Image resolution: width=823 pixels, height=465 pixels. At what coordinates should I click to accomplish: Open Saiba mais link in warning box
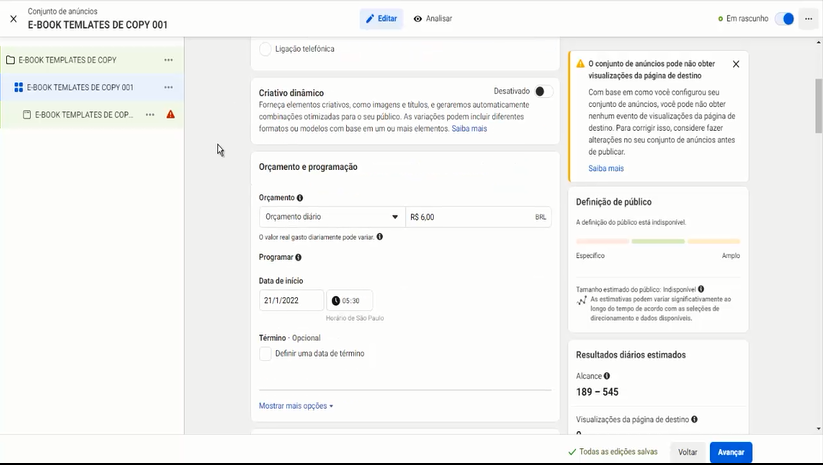pos(606,168)
